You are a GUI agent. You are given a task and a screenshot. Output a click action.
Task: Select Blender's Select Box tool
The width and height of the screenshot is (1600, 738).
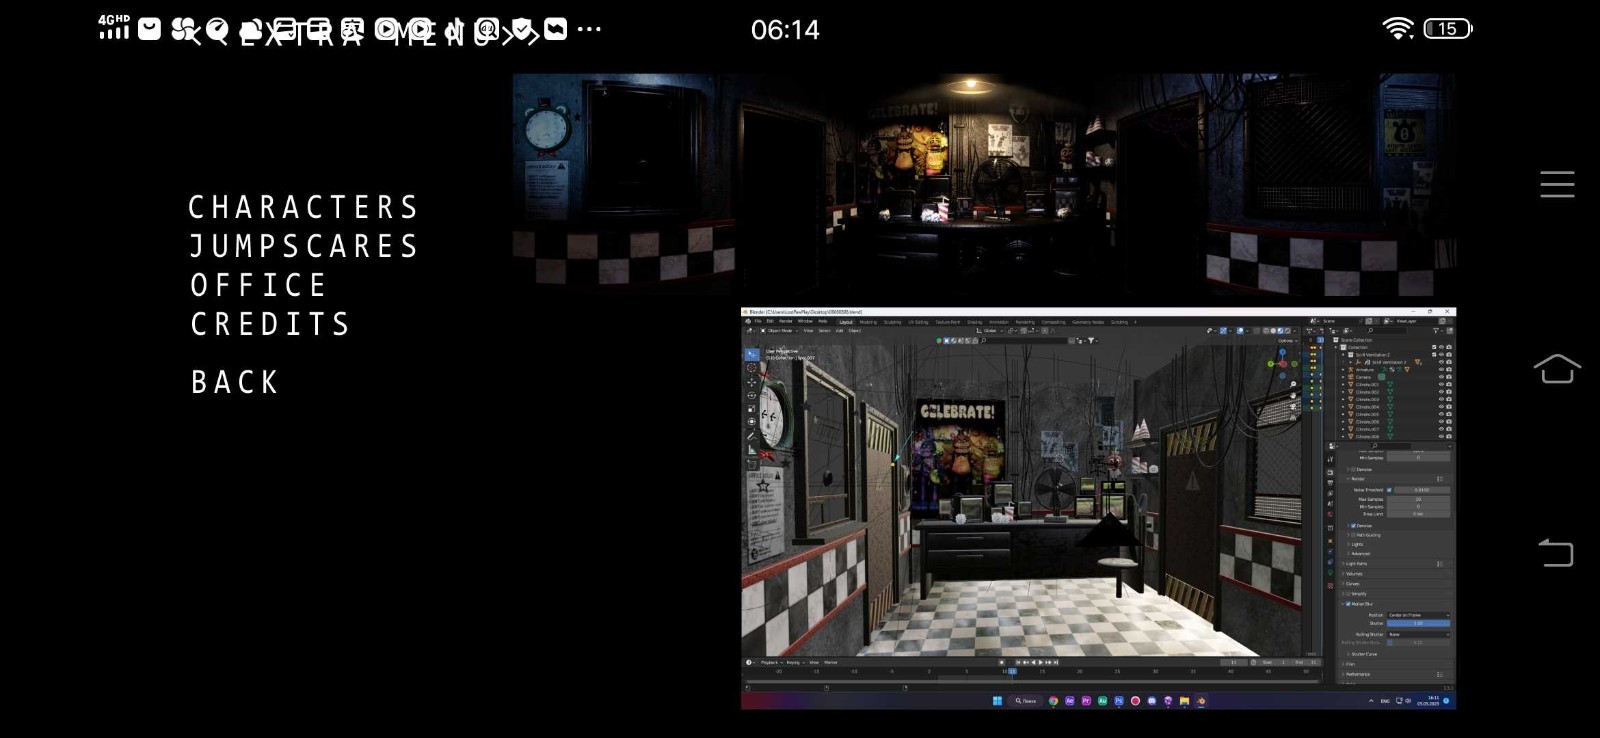(x=752, y=355)
